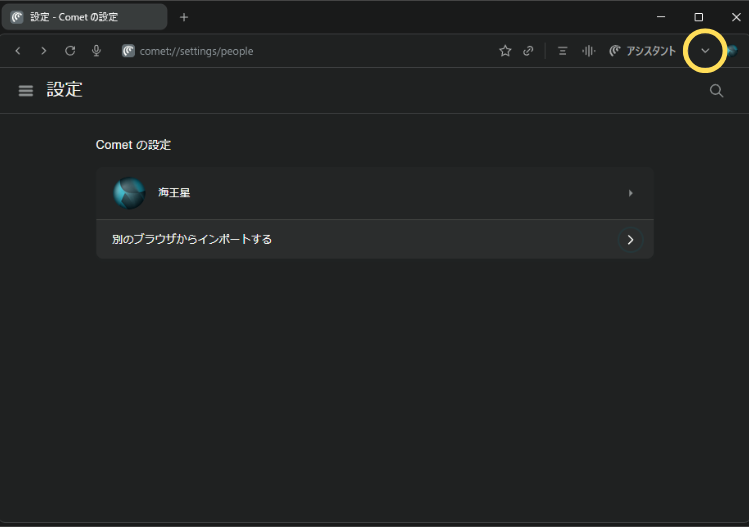Expand the 海王星 profile row arrow
This screenshot has width=749, height=527.
click(x=630, y=193)
